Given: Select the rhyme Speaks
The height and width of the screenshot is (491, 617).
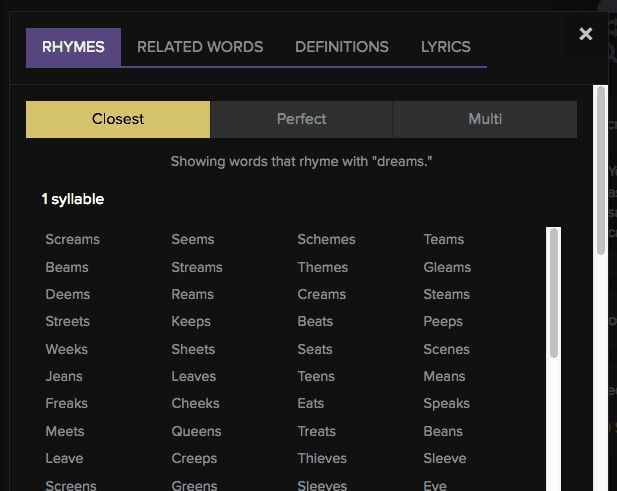Looking at the screenshot, I should pos(446,403).
